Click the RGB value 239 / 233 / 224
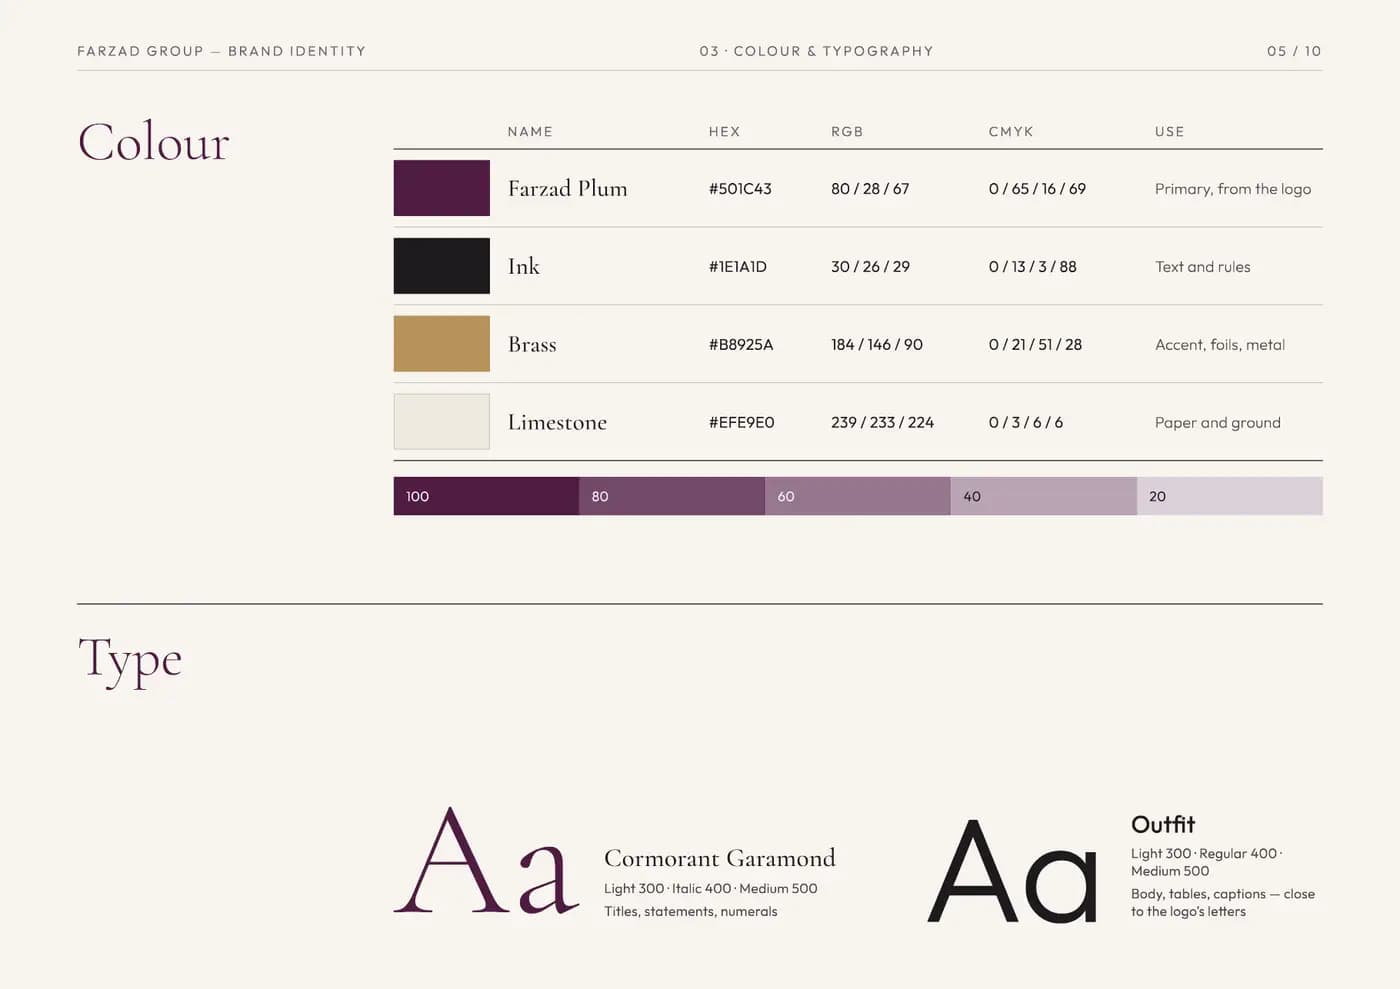This screenshot has height=989, width=1400. (882, 423)
